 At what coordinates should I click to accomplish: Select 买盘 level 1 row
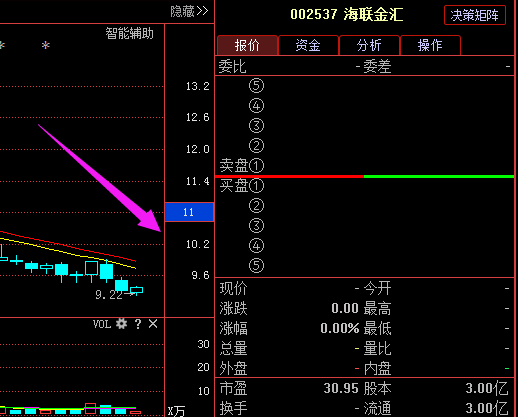point(365,186)
